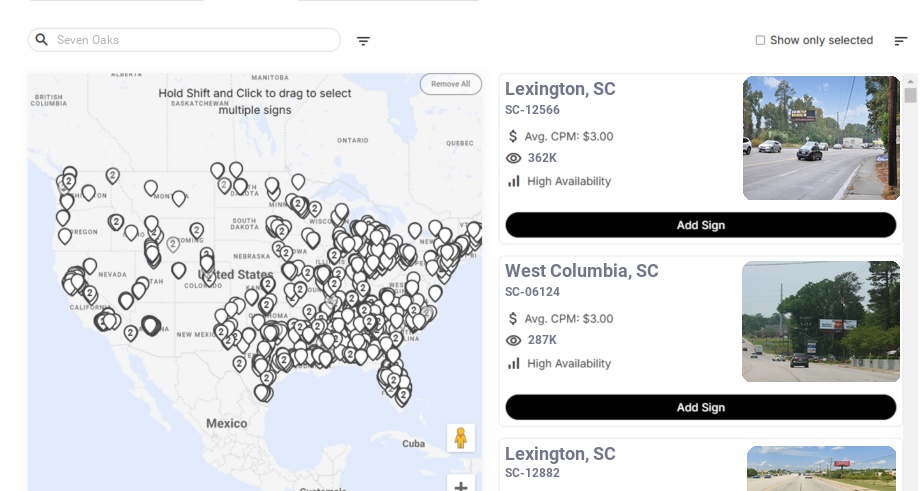
Task: Add the Lexington SC-12566 sign
Action: tap(700, 225)
